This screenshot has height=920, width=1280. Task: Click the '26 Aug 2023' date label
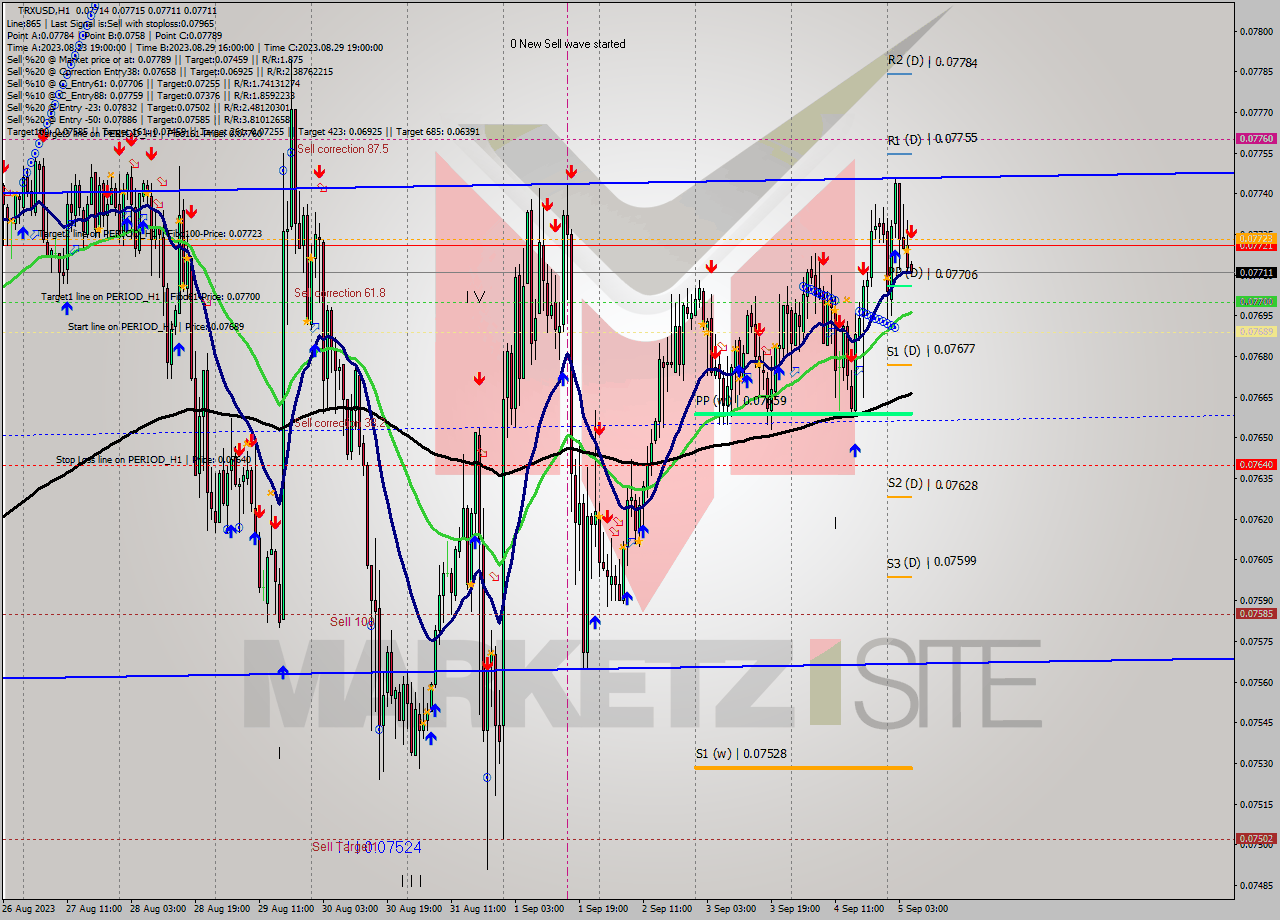29,909
